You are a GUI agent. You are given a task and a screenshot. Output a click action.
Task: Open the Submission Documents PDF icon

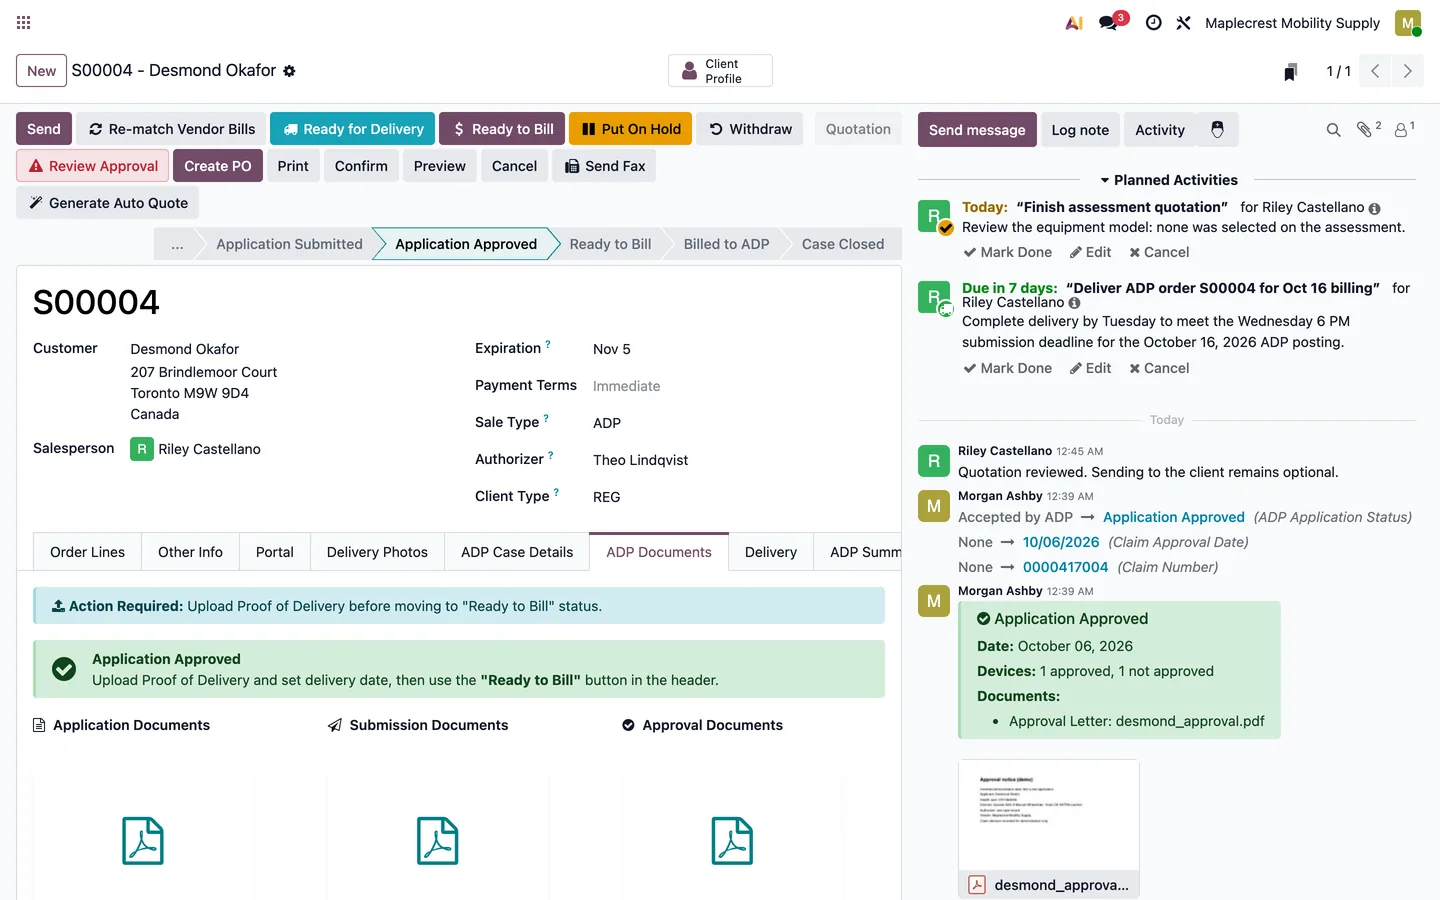[438, 840]
